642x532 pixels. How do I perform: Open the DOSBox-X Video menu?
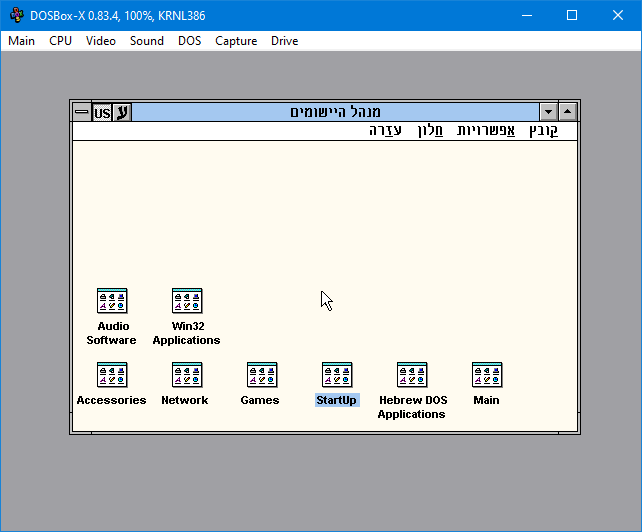(101, 41)
